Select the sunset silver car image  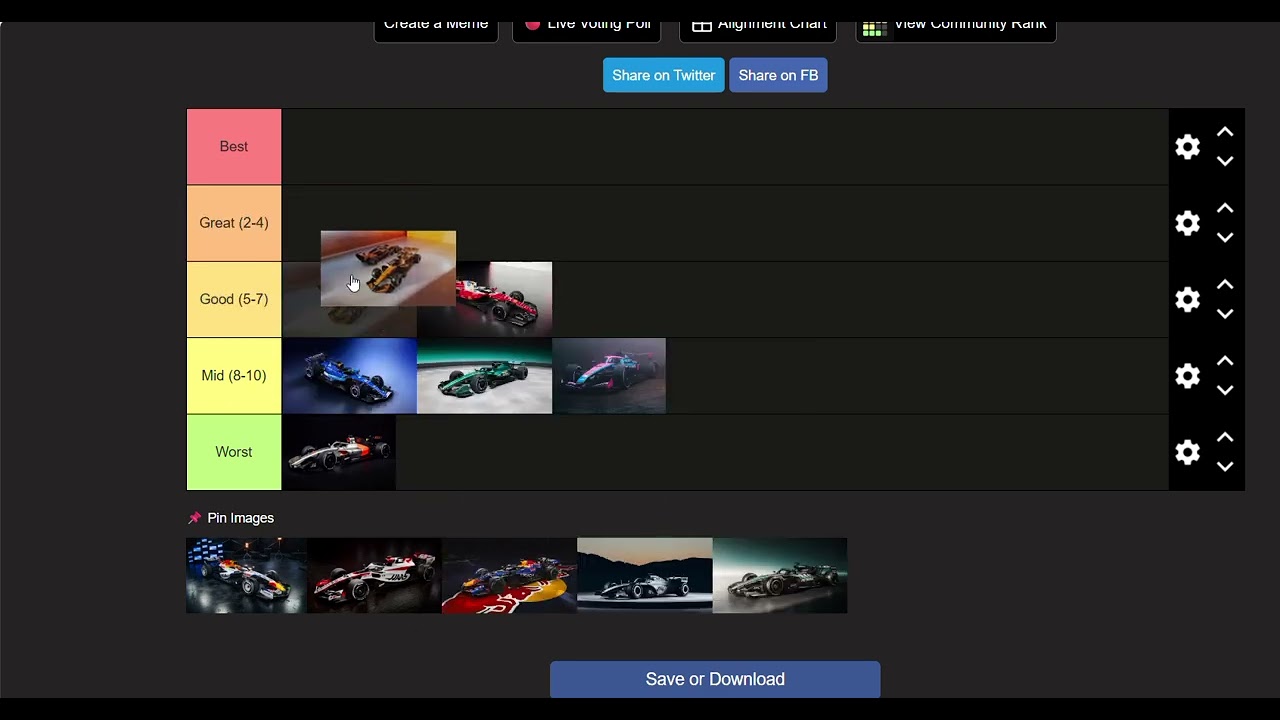tap(644, 575)
